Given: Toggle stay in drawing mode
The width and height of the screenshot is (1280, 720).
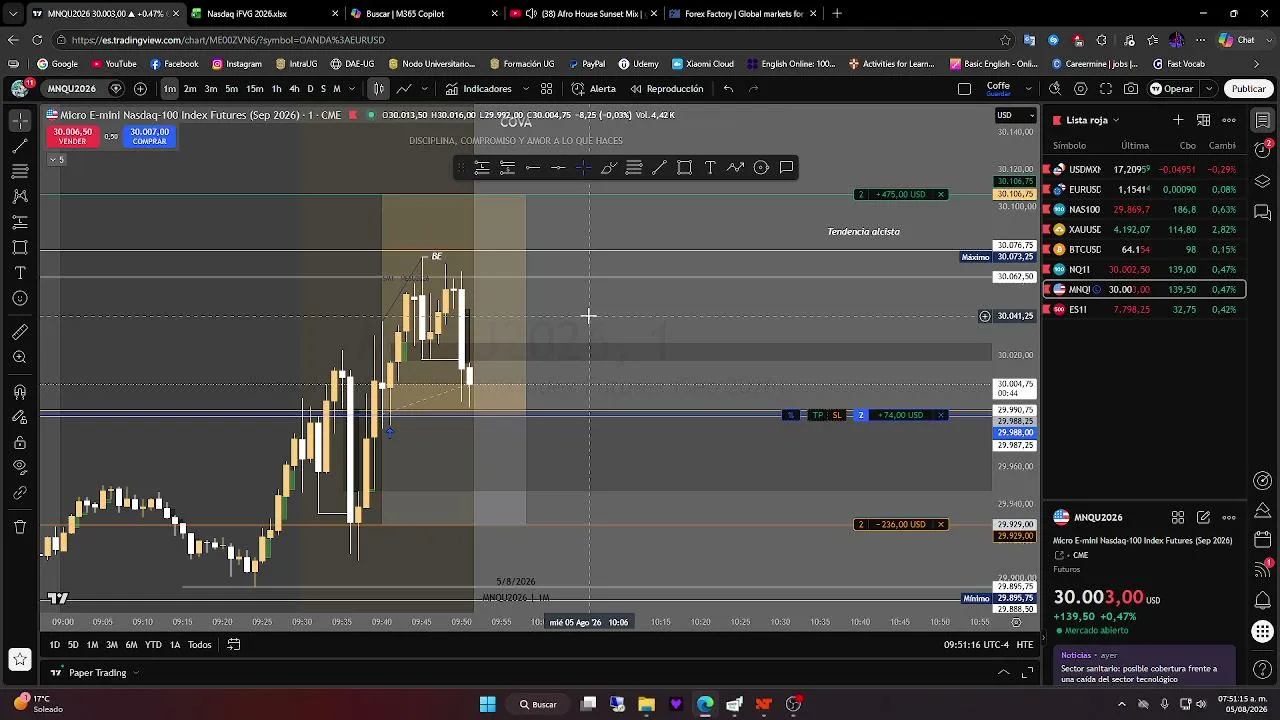Looking at the screenshot, I should pyautogui.click(x=20, y=417).
